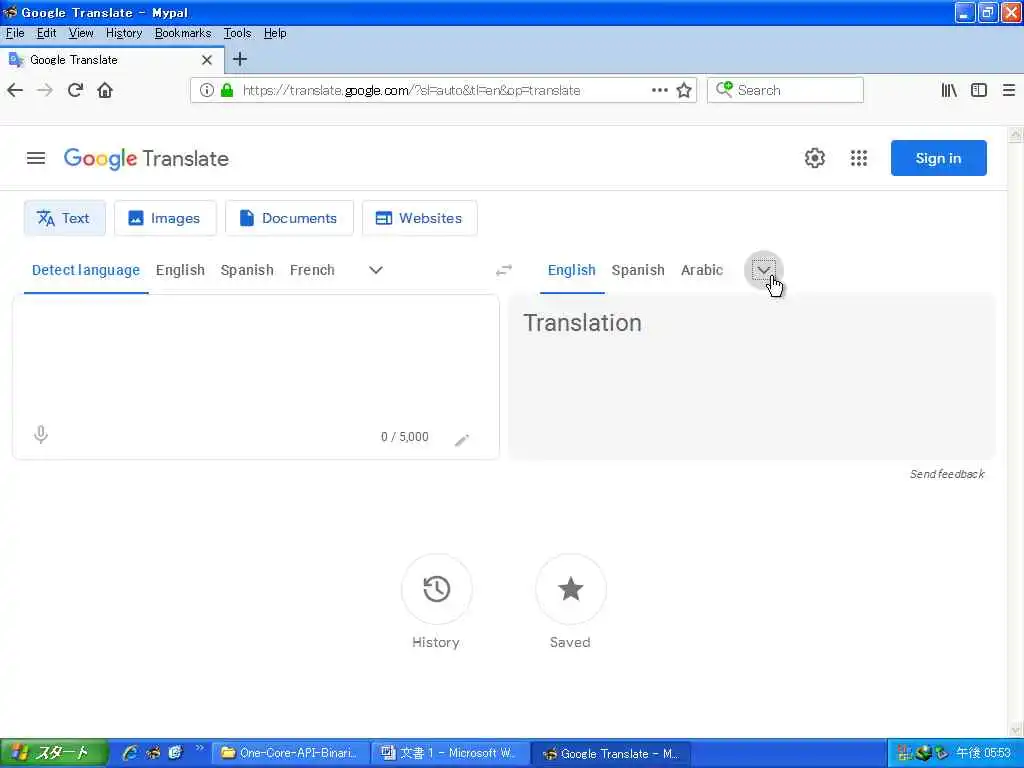Open the Library icon in toolbar
1024x768 pixels.
[949, 90]
